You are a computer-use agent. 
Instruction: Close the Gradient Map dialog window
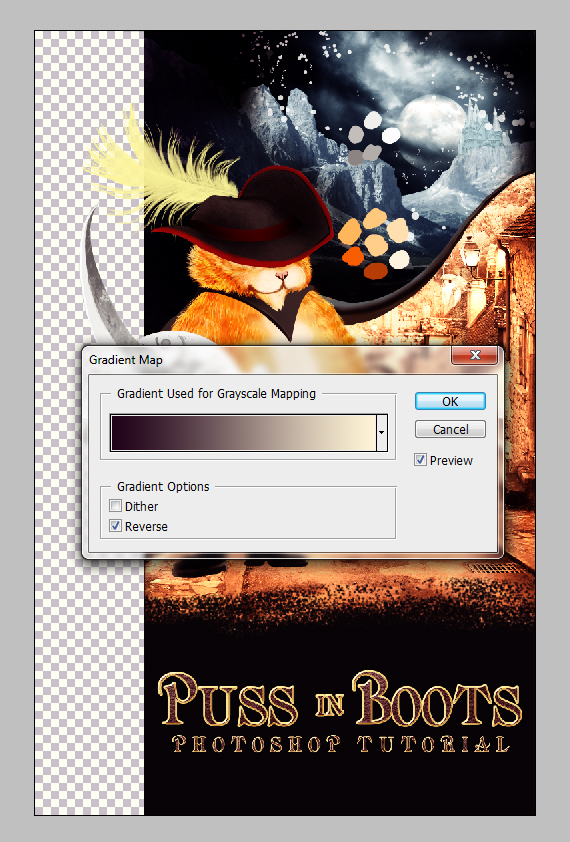(x=475, y=355)
